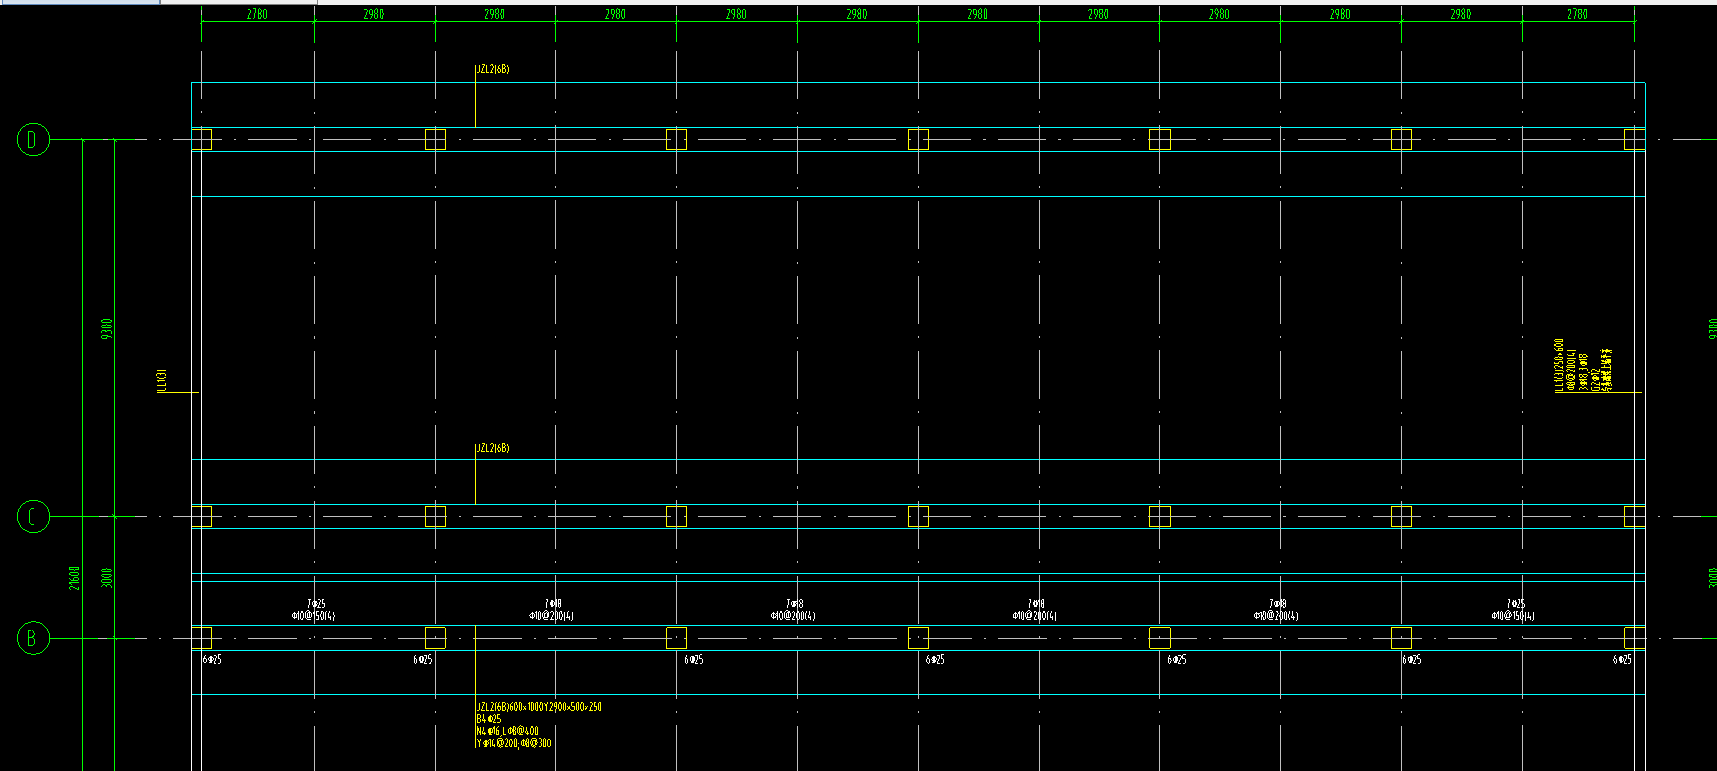Select the rightmost column on axis C
The width and height of the screenshot is (1717, 771).
pyautogui.click(x=1635, y=516)
